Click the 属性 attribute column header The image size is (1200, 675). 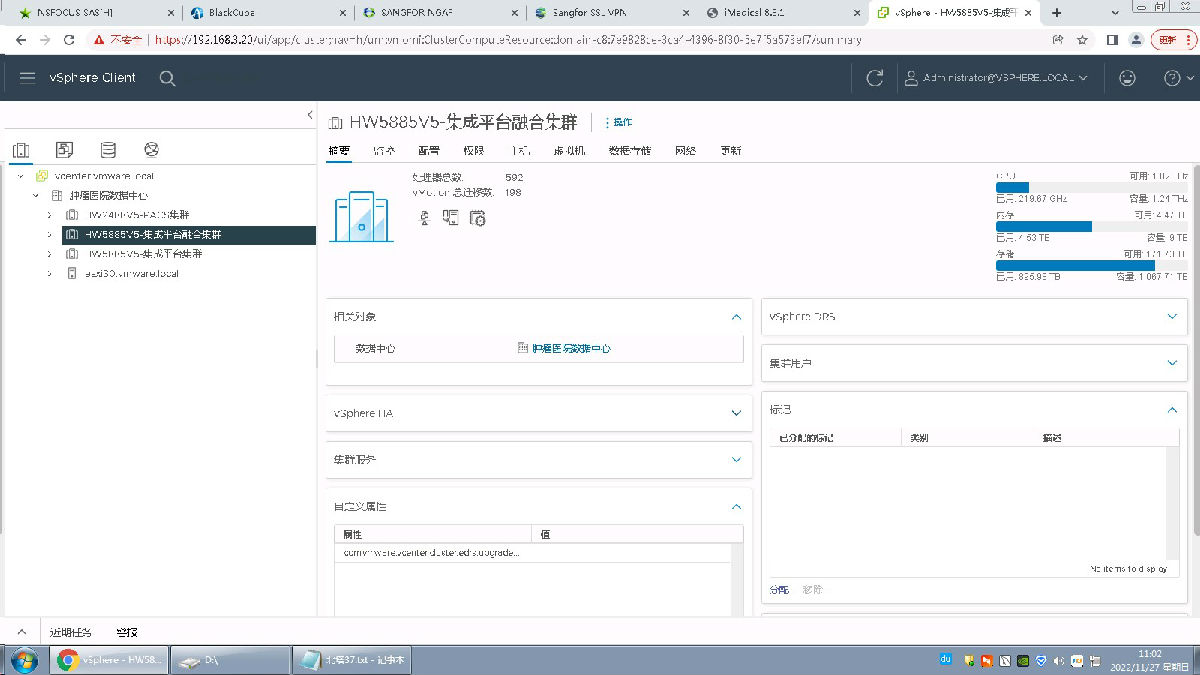pyautogui.click(x=432, y=534)
